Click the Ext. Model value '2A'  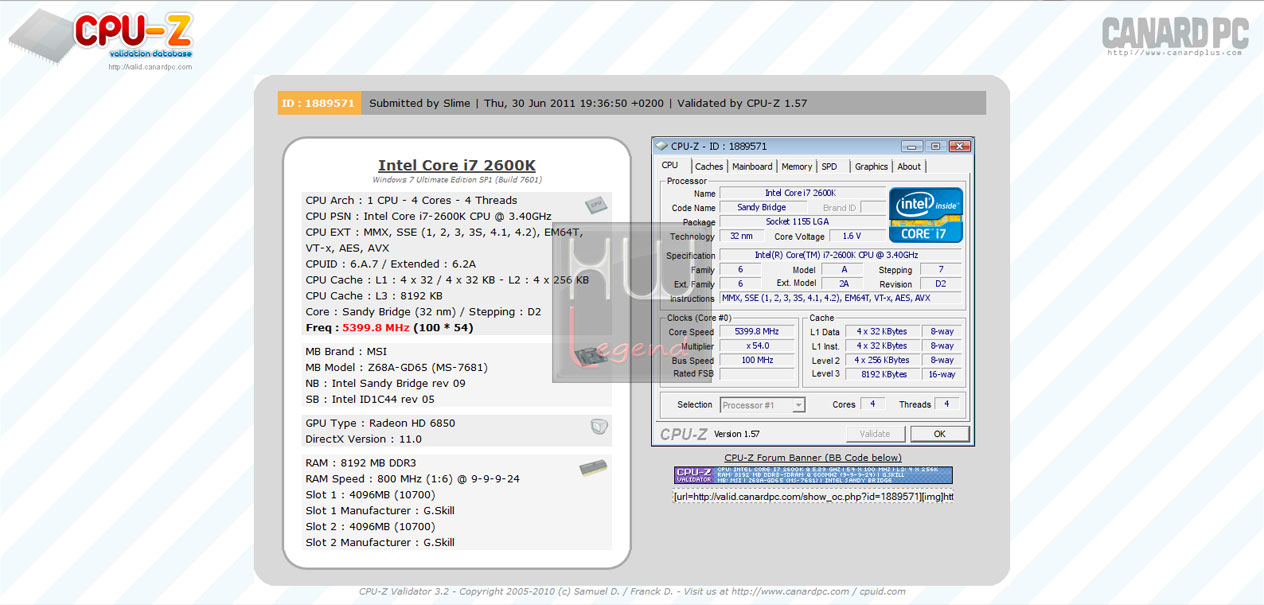[844, 284]
